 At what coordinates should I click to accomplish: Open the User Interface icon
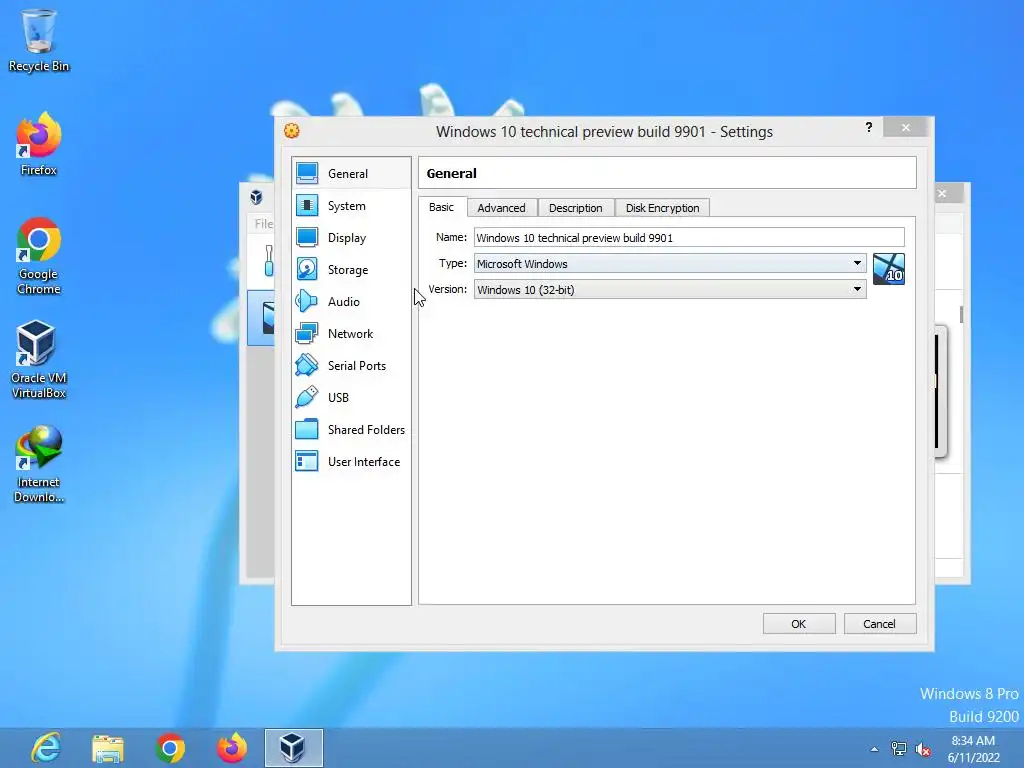[307, 462]
